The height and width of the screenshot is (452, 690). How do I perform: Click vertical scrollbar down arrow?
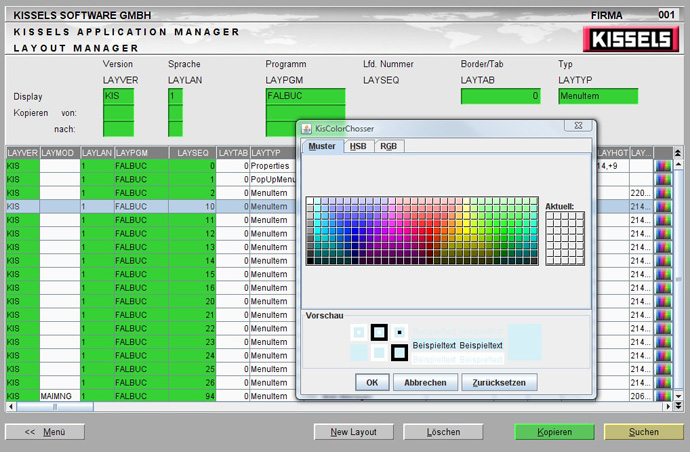[678, 396]
